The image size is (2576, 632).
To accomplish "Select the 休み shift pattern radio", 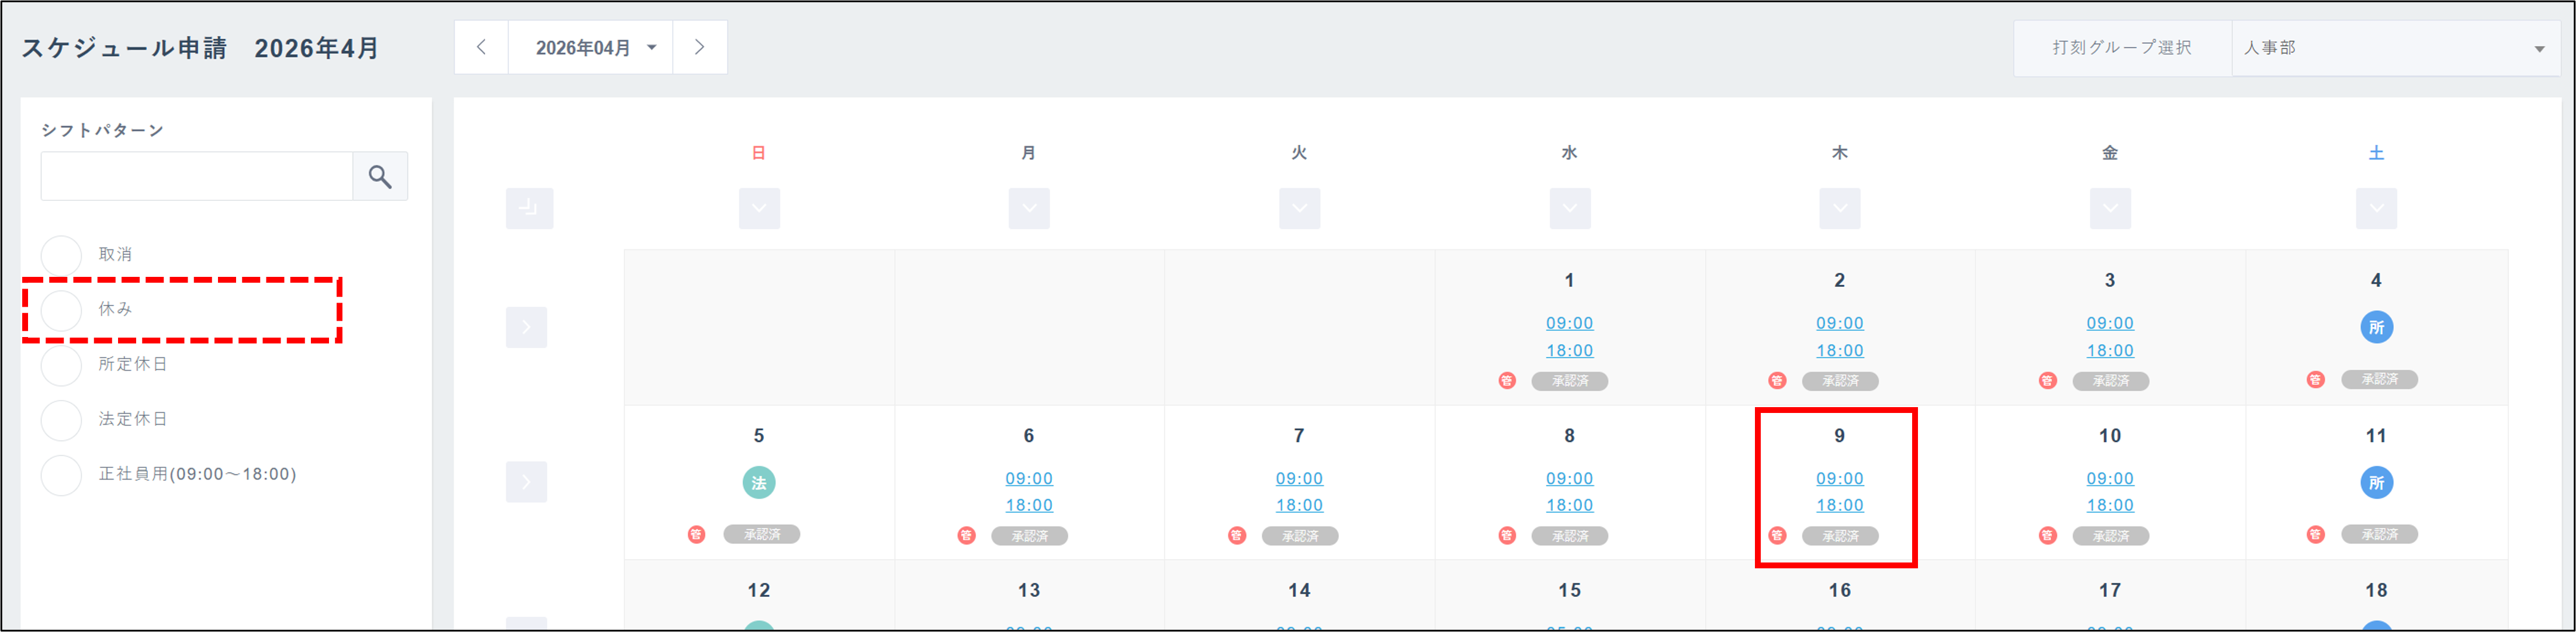I will click(62, 310).
